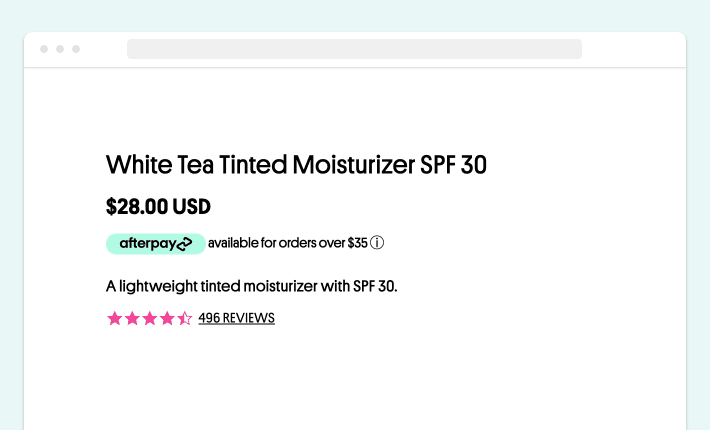710x430 pixels.
Task: Click the White Tea Tinted Moisturizer title
Action: [296, 164]
